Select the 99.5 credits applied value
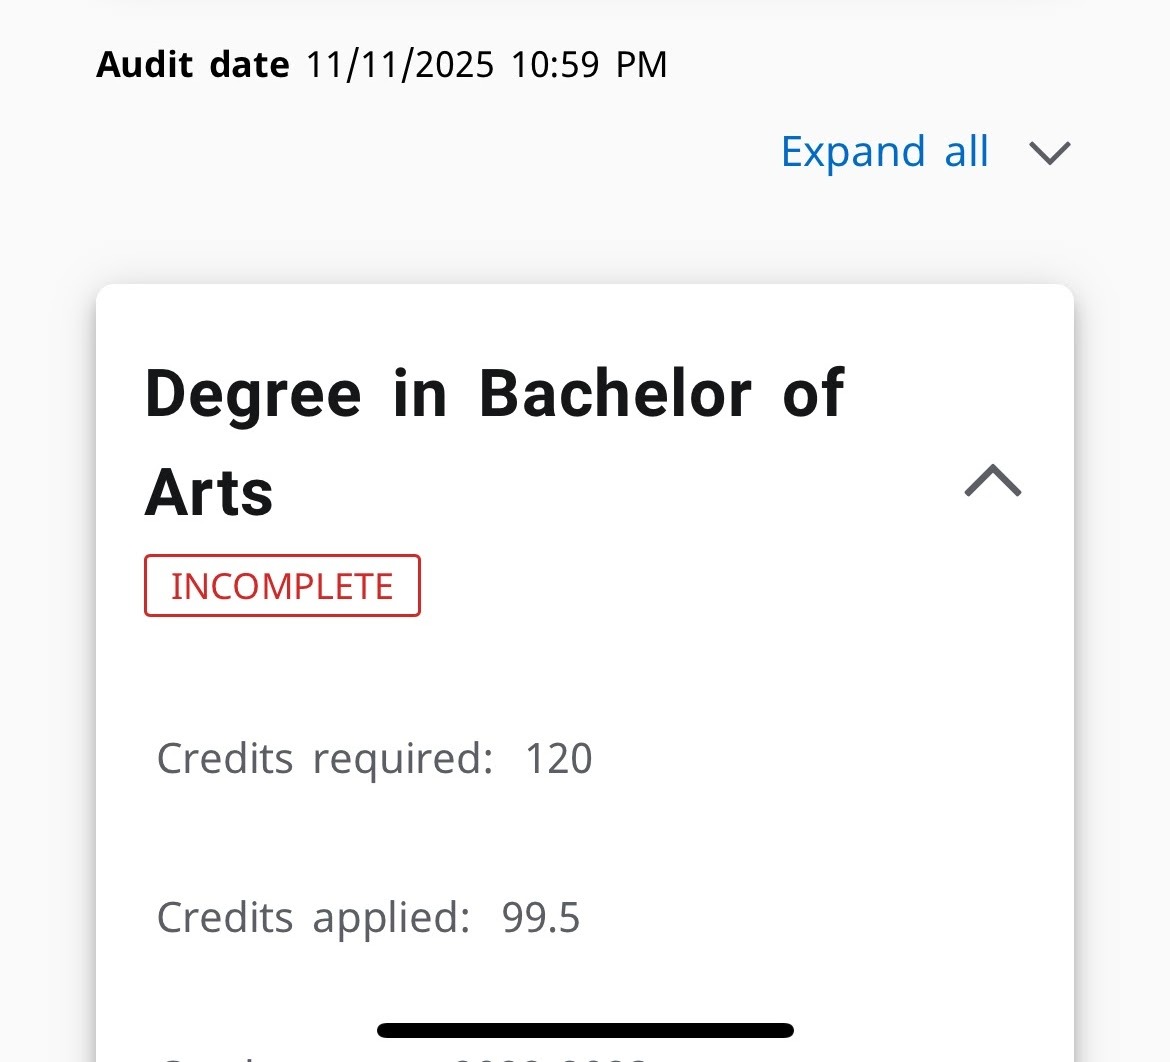The width and height of the screenshot is (1170, 1062). coord(541,917)
